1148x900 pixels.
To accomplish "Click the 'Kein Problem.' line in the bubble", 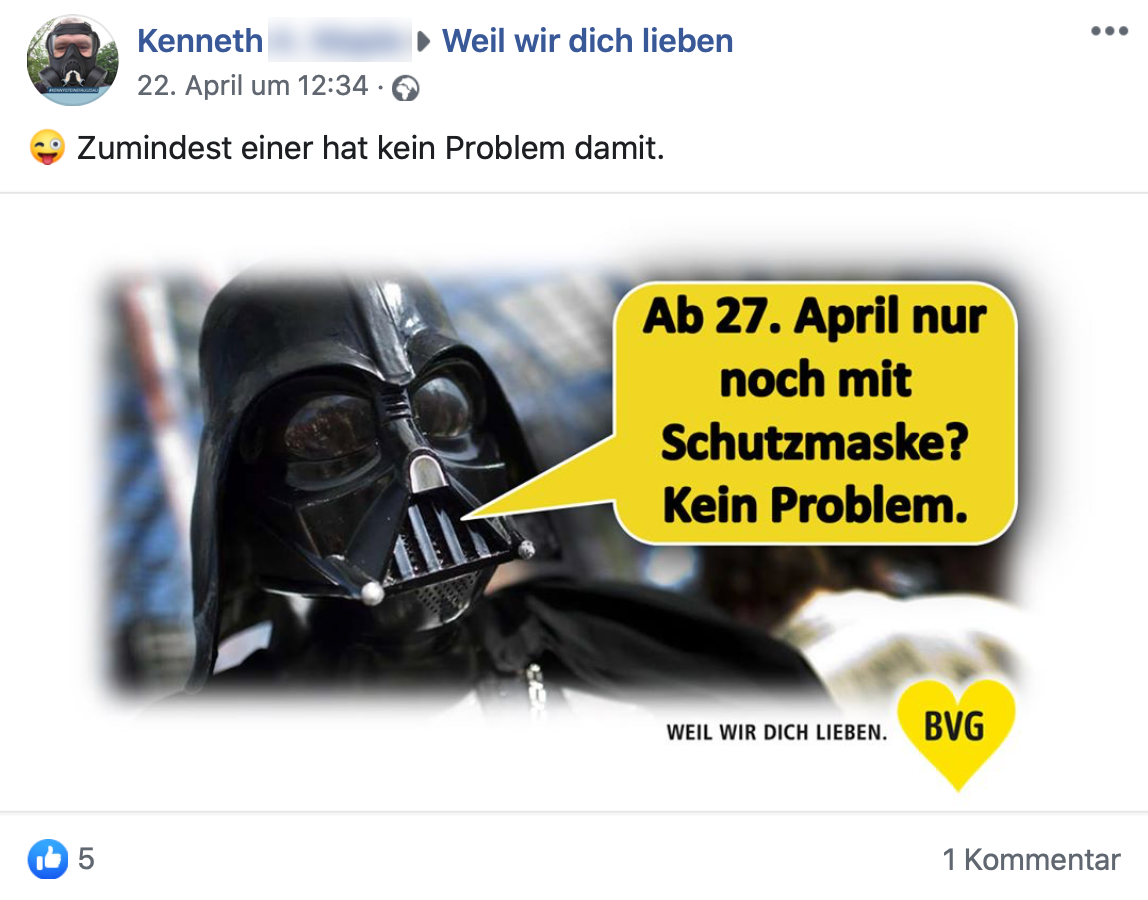I will [x=815, y=505].
